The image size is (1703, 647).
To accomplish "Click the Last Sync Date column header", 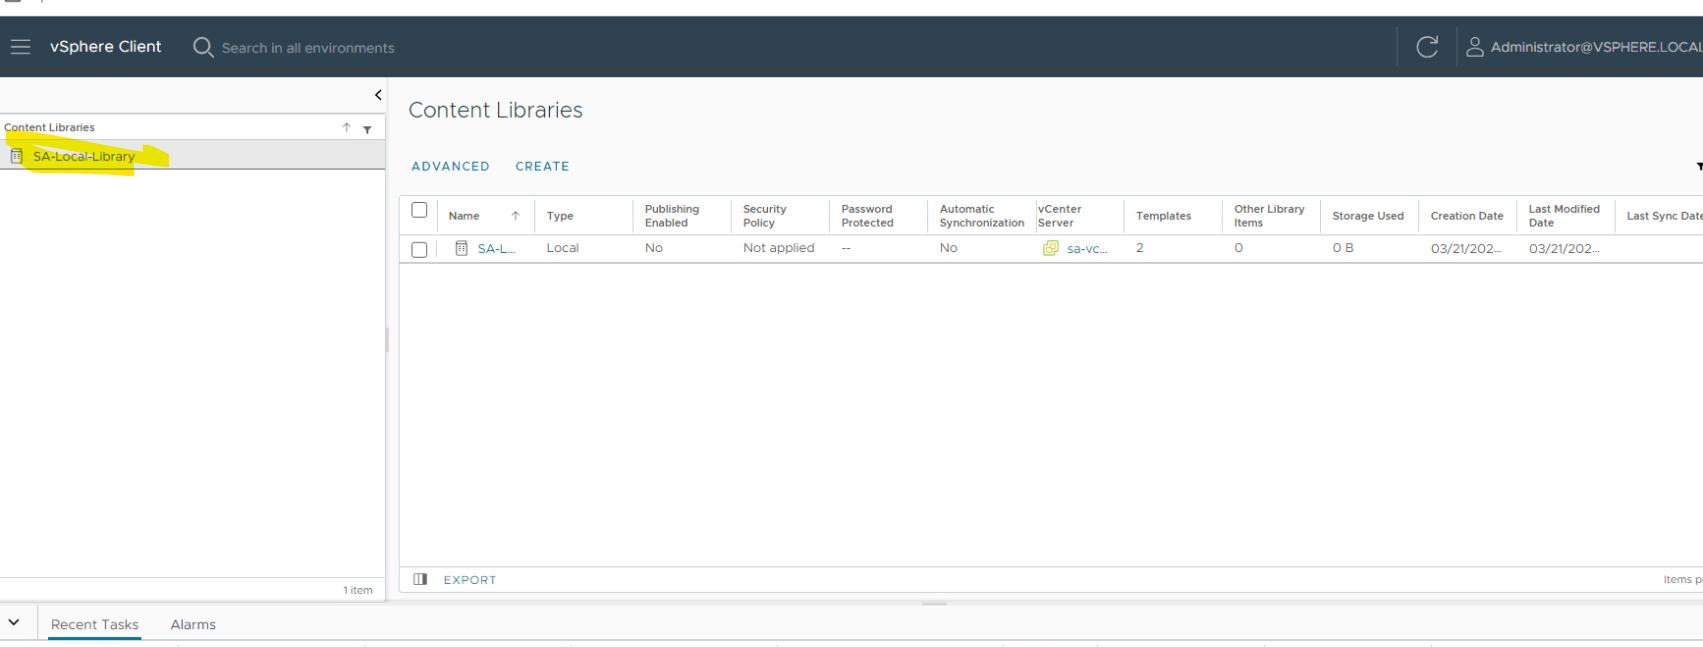I will (1664, 216).
